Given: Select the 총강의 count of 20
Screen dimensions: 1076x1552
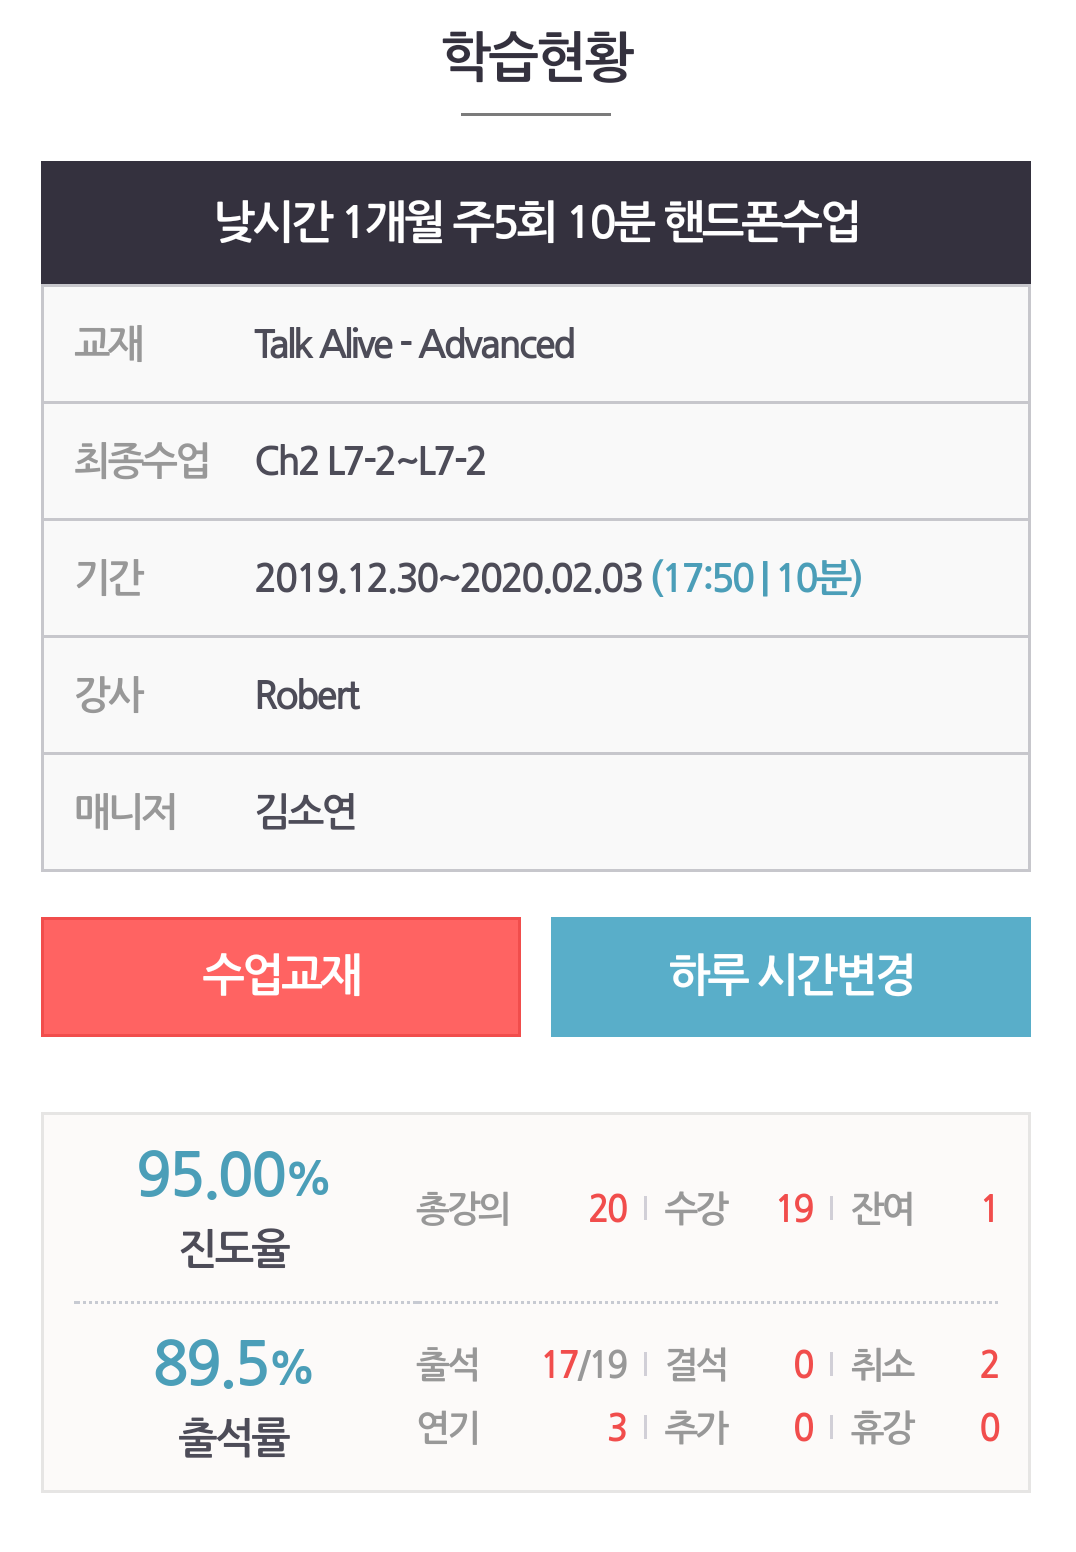Looking at the screenshot, I should click(x=607, y=1209).
